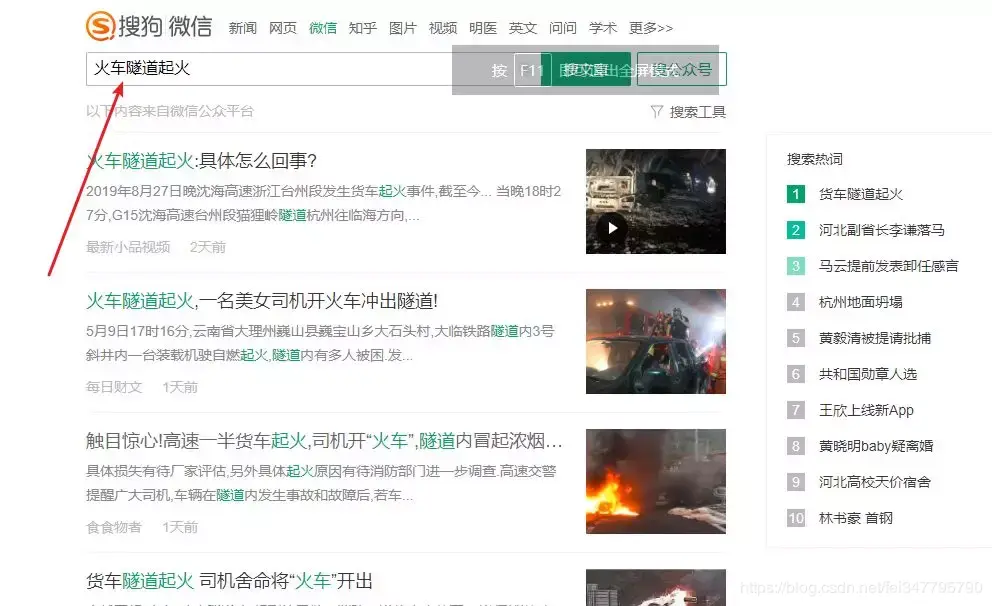Viewport: 992px width, 606px height.
Task: Expand the 更多>> menu
Action: pos(650,28)
